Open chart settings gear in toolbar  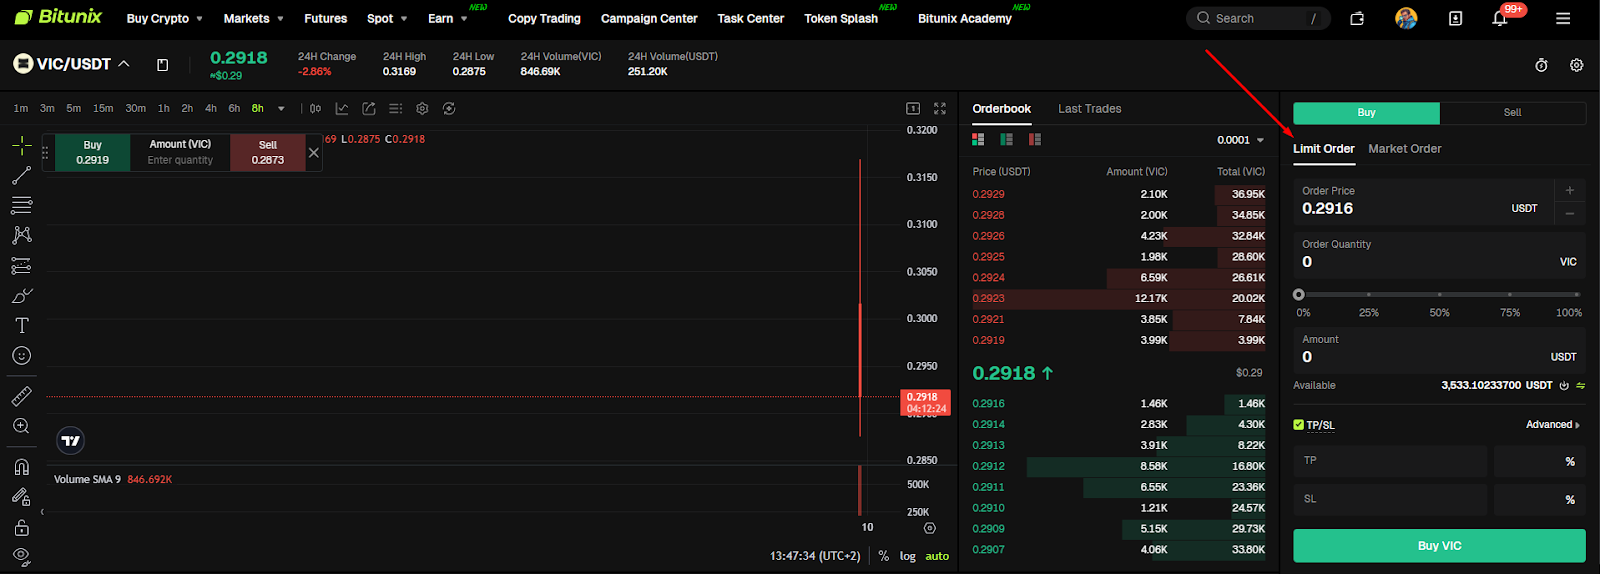click(422, 109)
